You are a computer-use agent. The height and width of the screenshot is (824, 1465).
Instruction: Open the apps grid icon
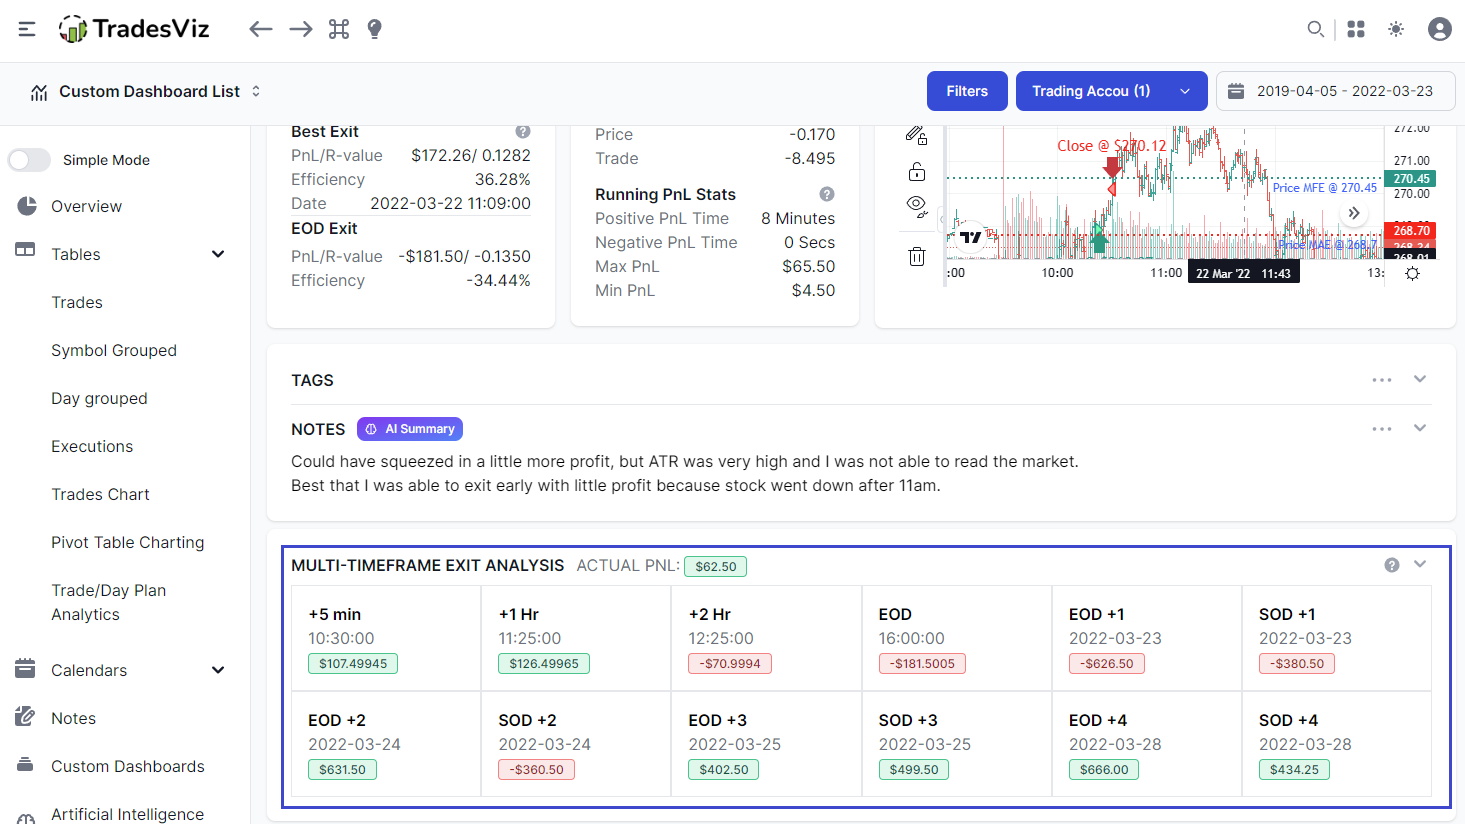[1356, 29]
